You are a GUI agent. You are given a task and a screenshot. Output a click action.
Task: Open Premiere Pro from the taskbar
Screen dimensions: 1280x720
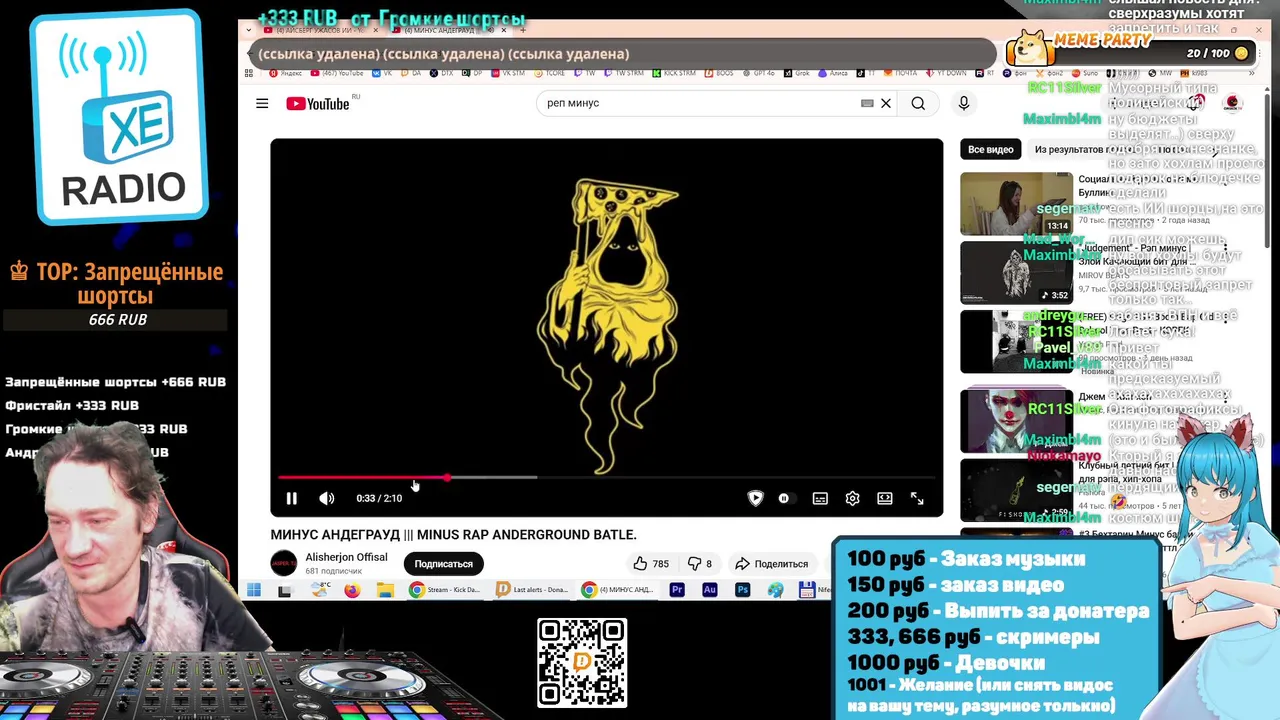[677, 591]
